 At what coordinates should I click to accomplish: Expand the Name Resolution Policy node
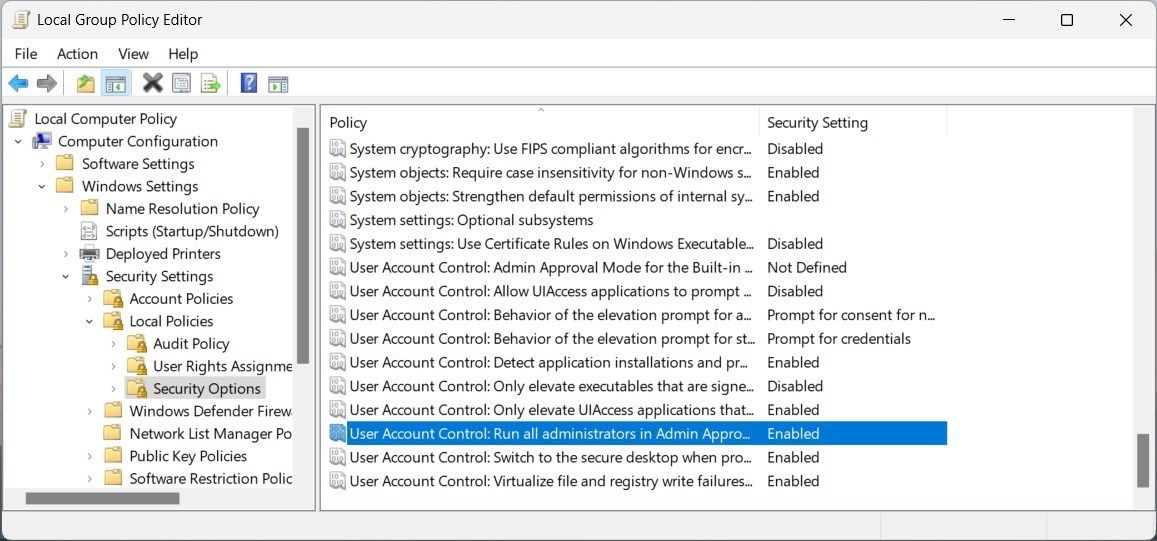point(66,209)
